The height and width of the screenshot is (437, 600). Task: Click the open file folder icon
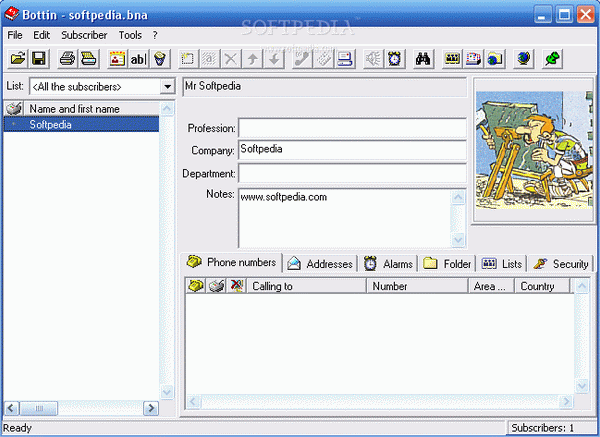pos(18,59)
